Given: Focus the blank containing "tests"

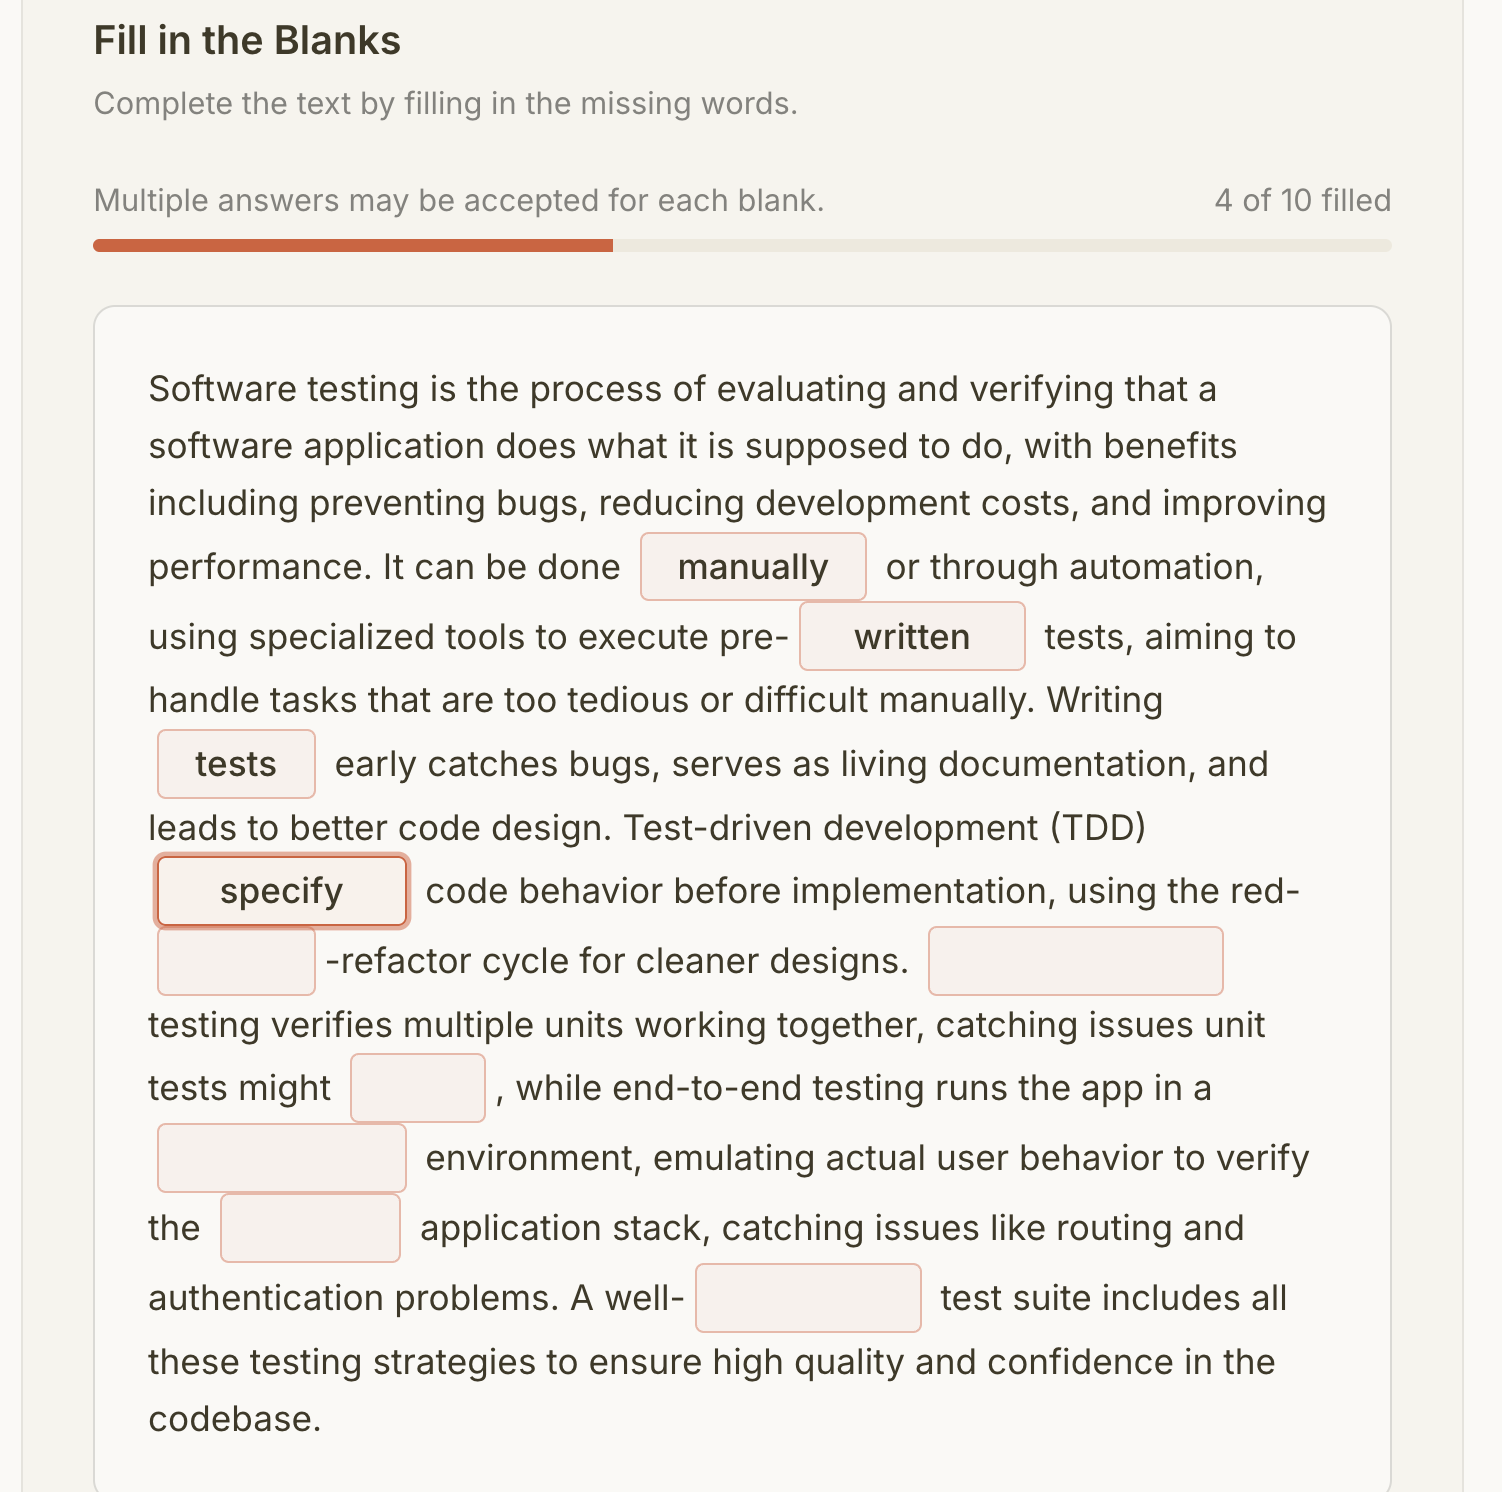Looking at the screenshot, I should (236, 764).
